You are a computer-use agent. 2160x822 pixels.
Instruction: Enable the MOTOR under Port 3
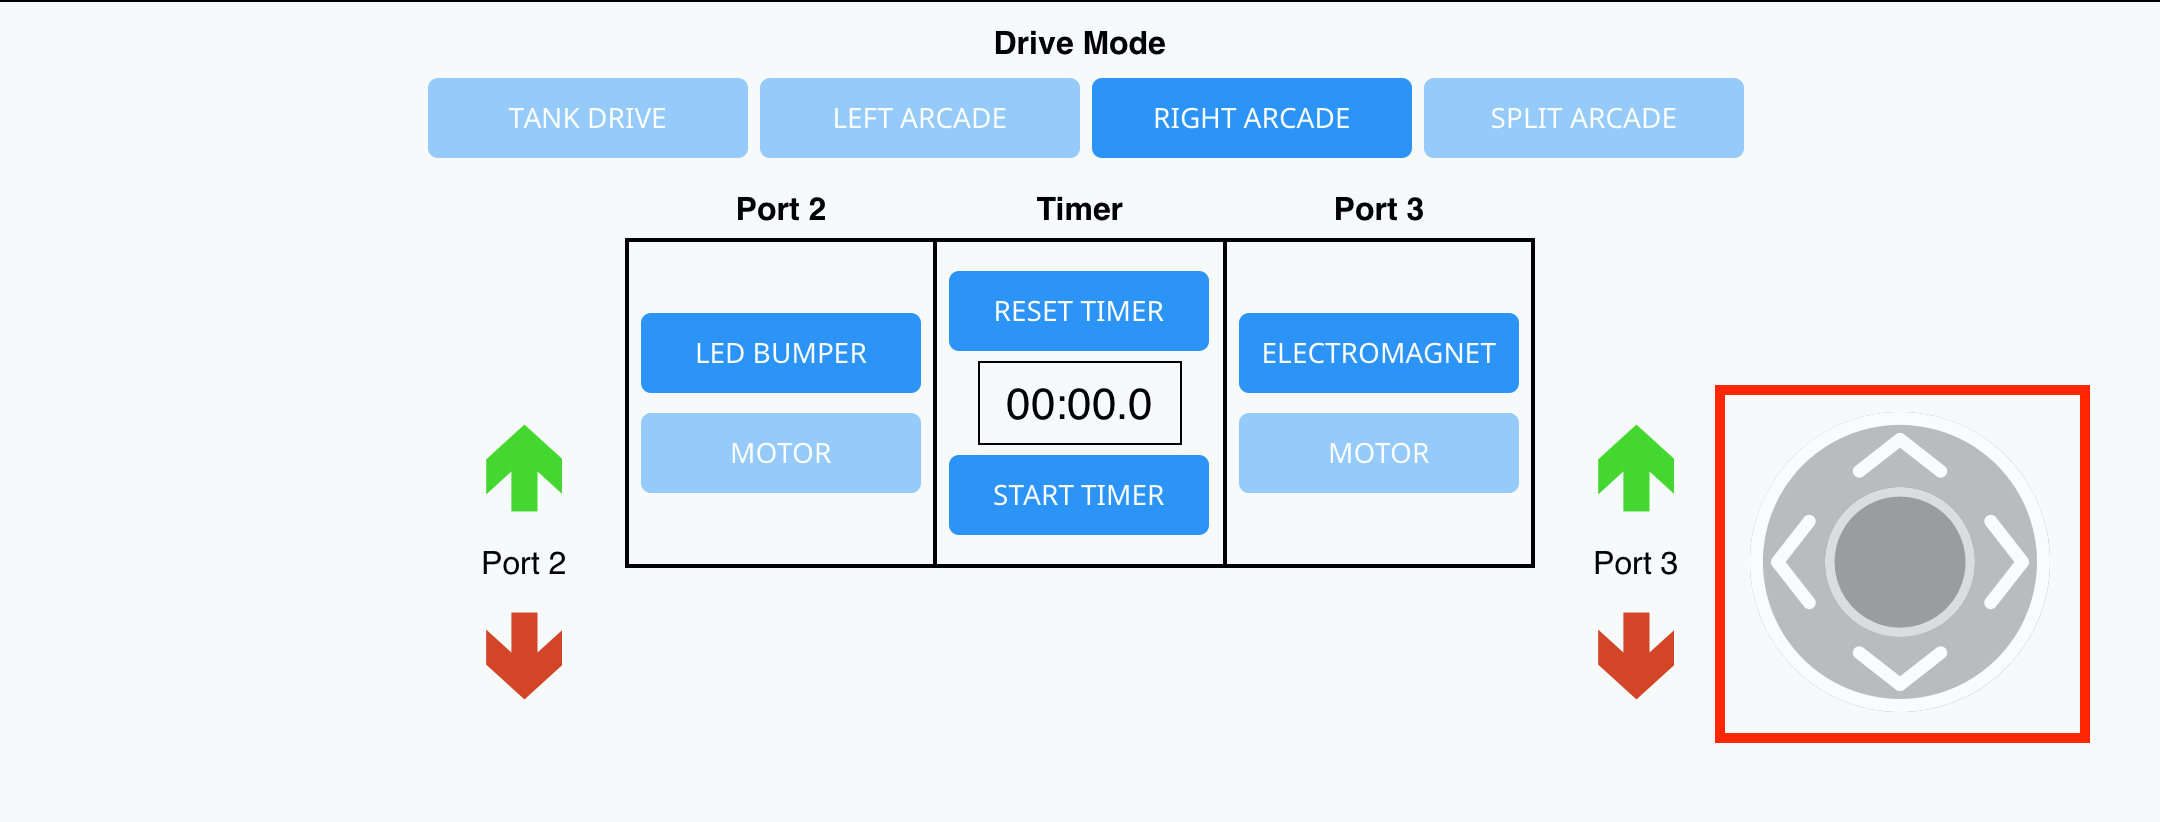[1378, 452]
